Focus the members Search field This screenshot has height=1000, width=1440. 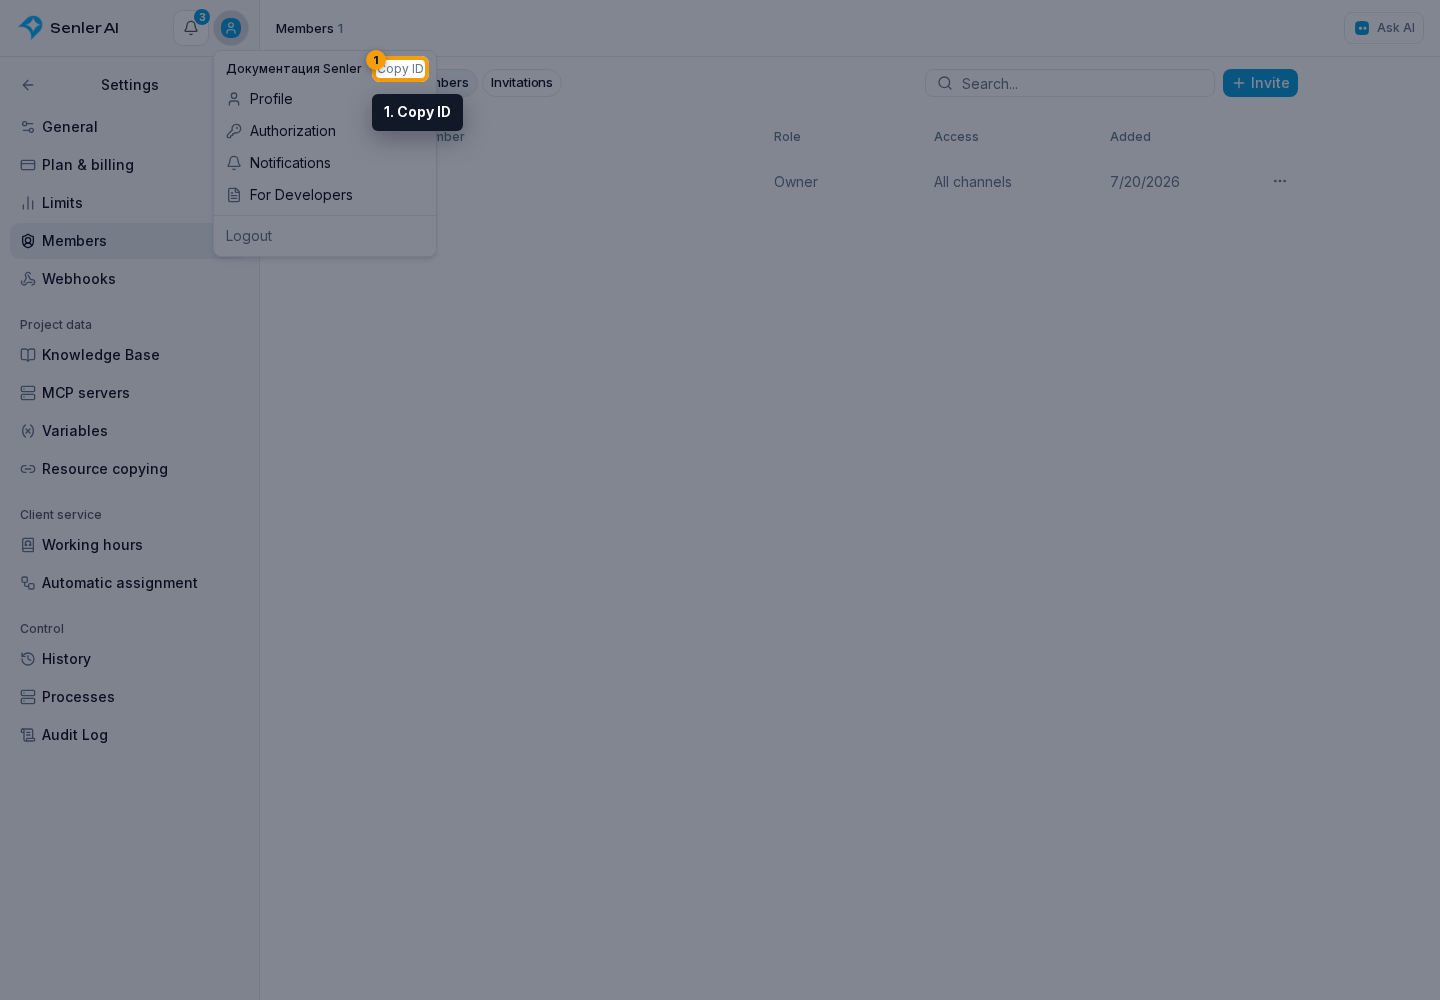(x=1070, y=83)
